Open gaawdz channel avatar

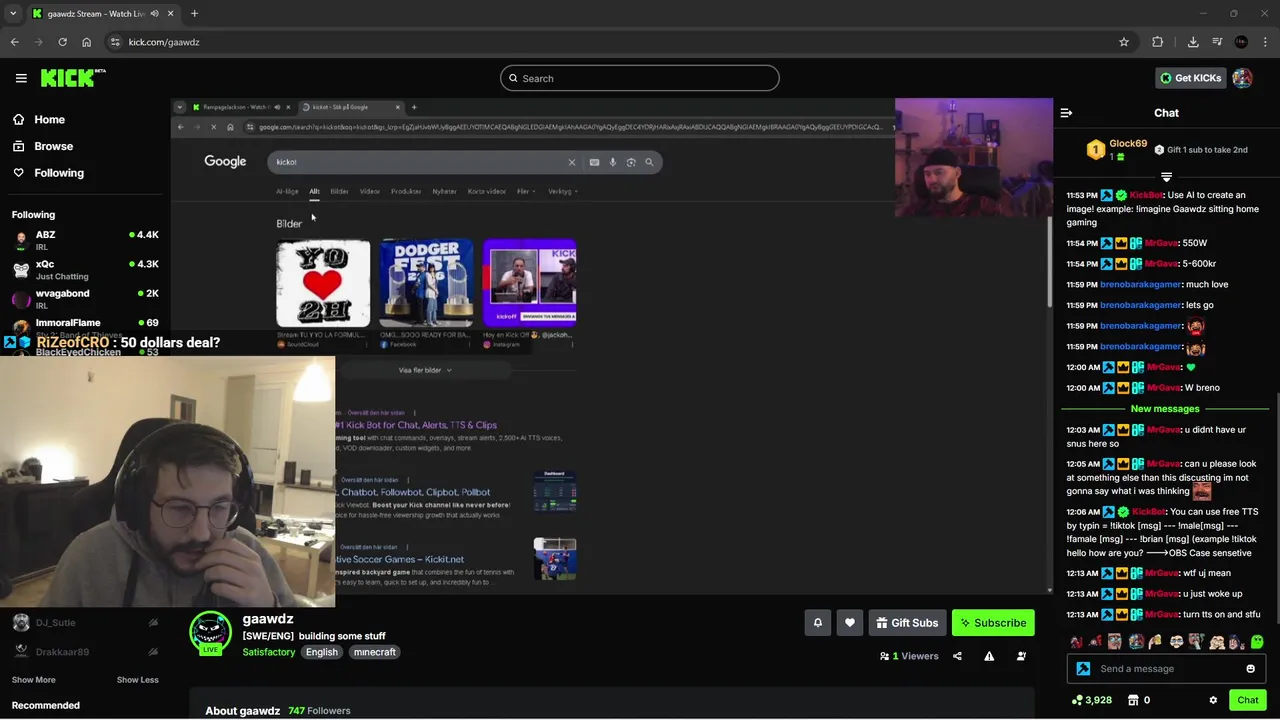click(x=211, y=632)
